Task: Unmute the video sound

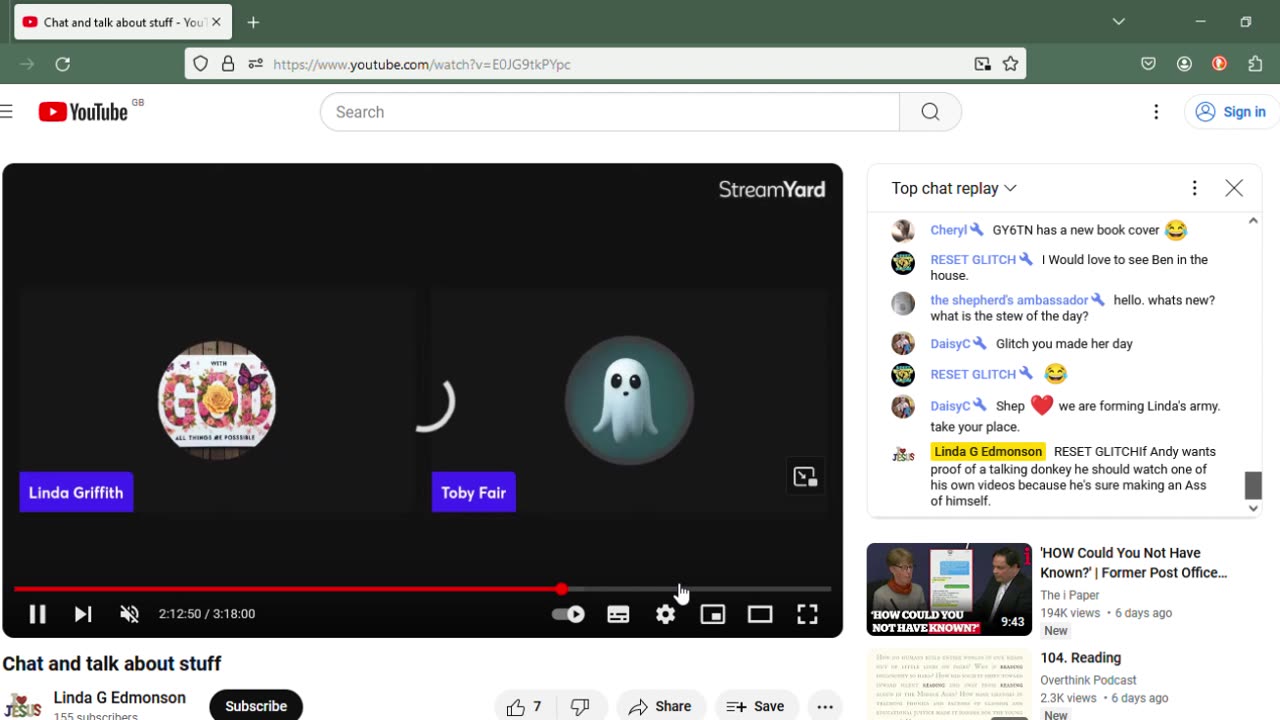Action: (x=129, y=614)
